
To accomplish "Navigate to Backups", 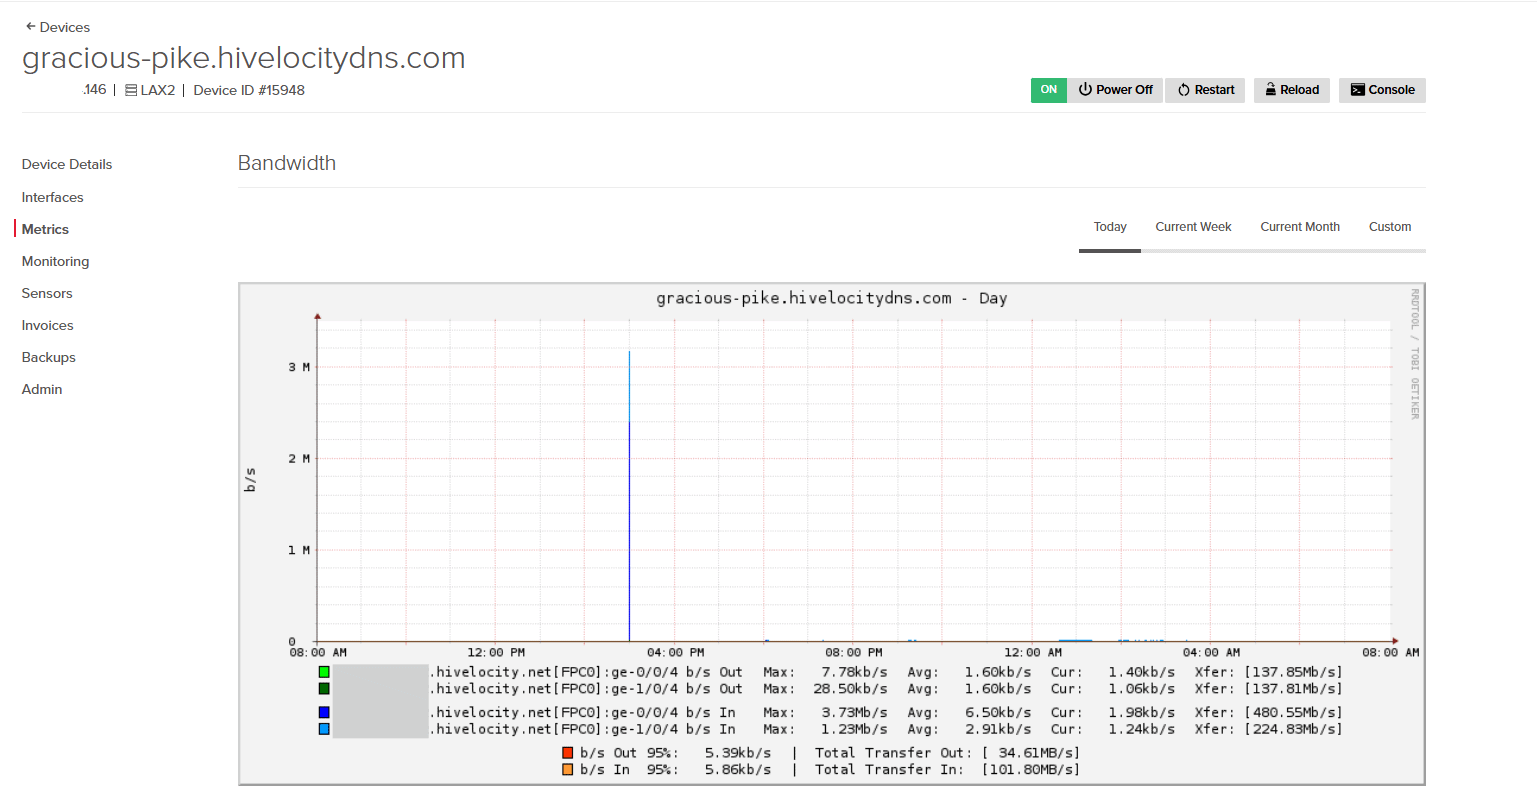I will (49, 357).
